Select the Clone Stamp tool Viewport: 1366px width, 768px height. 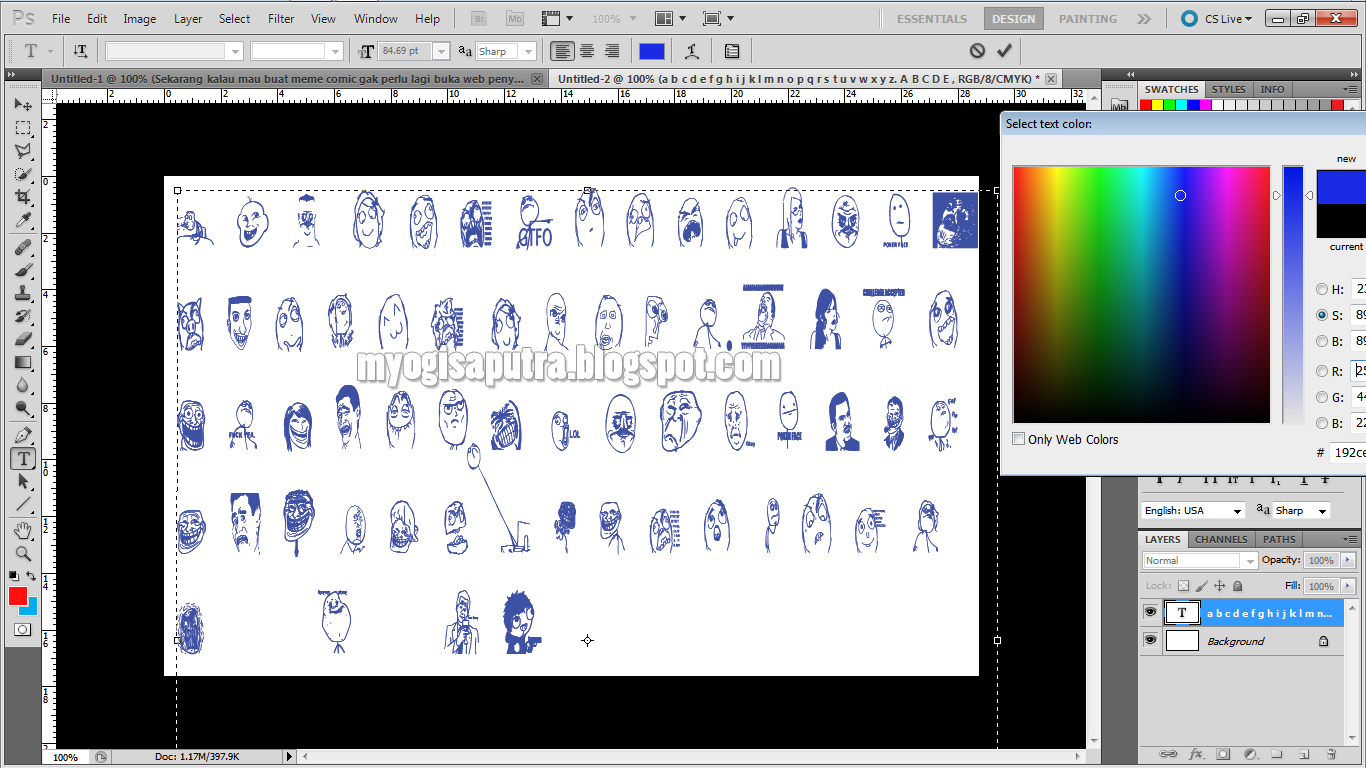pos(22,293)
